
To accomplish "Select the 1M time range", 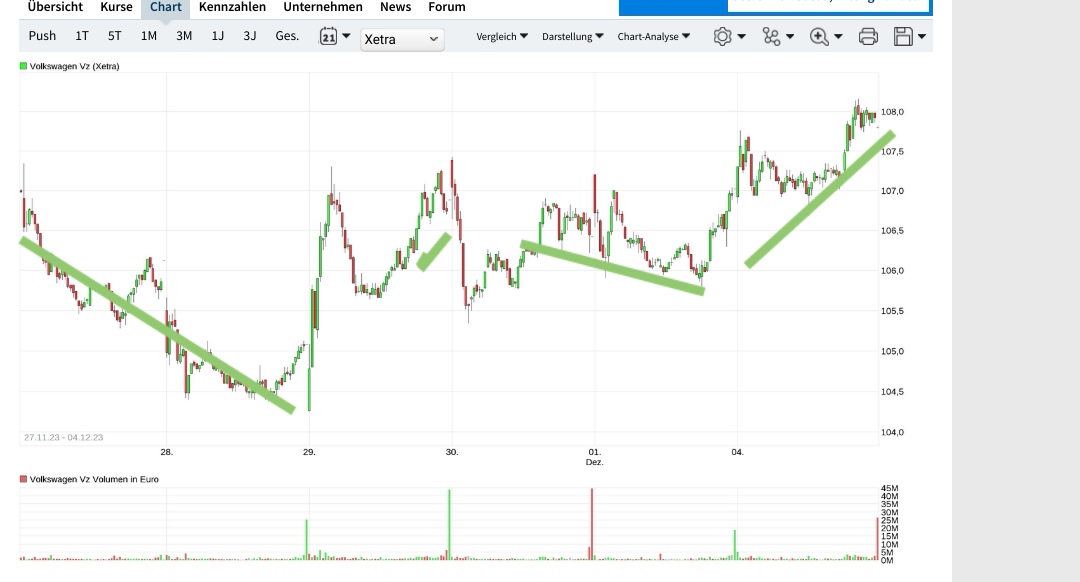I will point(149,36).
